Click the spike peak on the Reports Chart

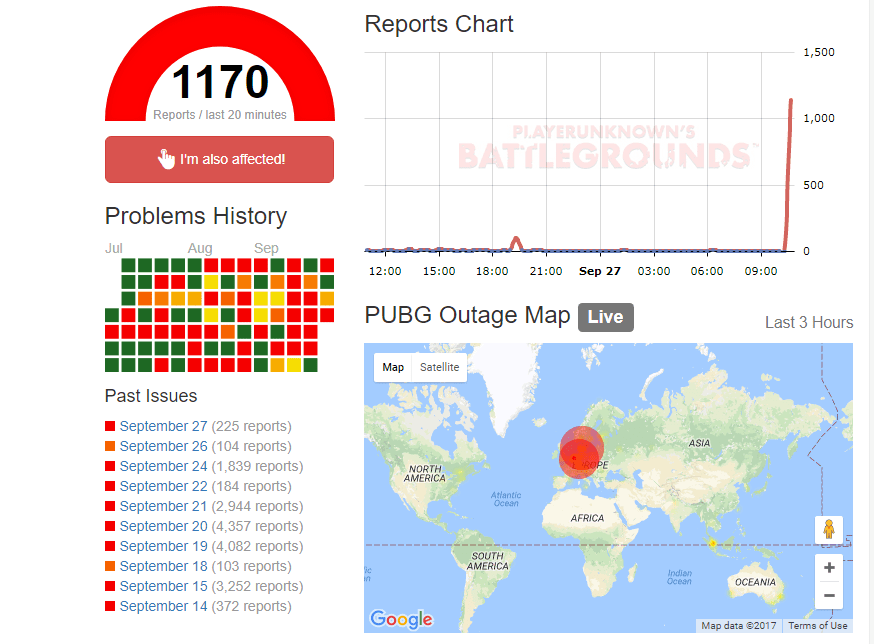tap(792, 101)
